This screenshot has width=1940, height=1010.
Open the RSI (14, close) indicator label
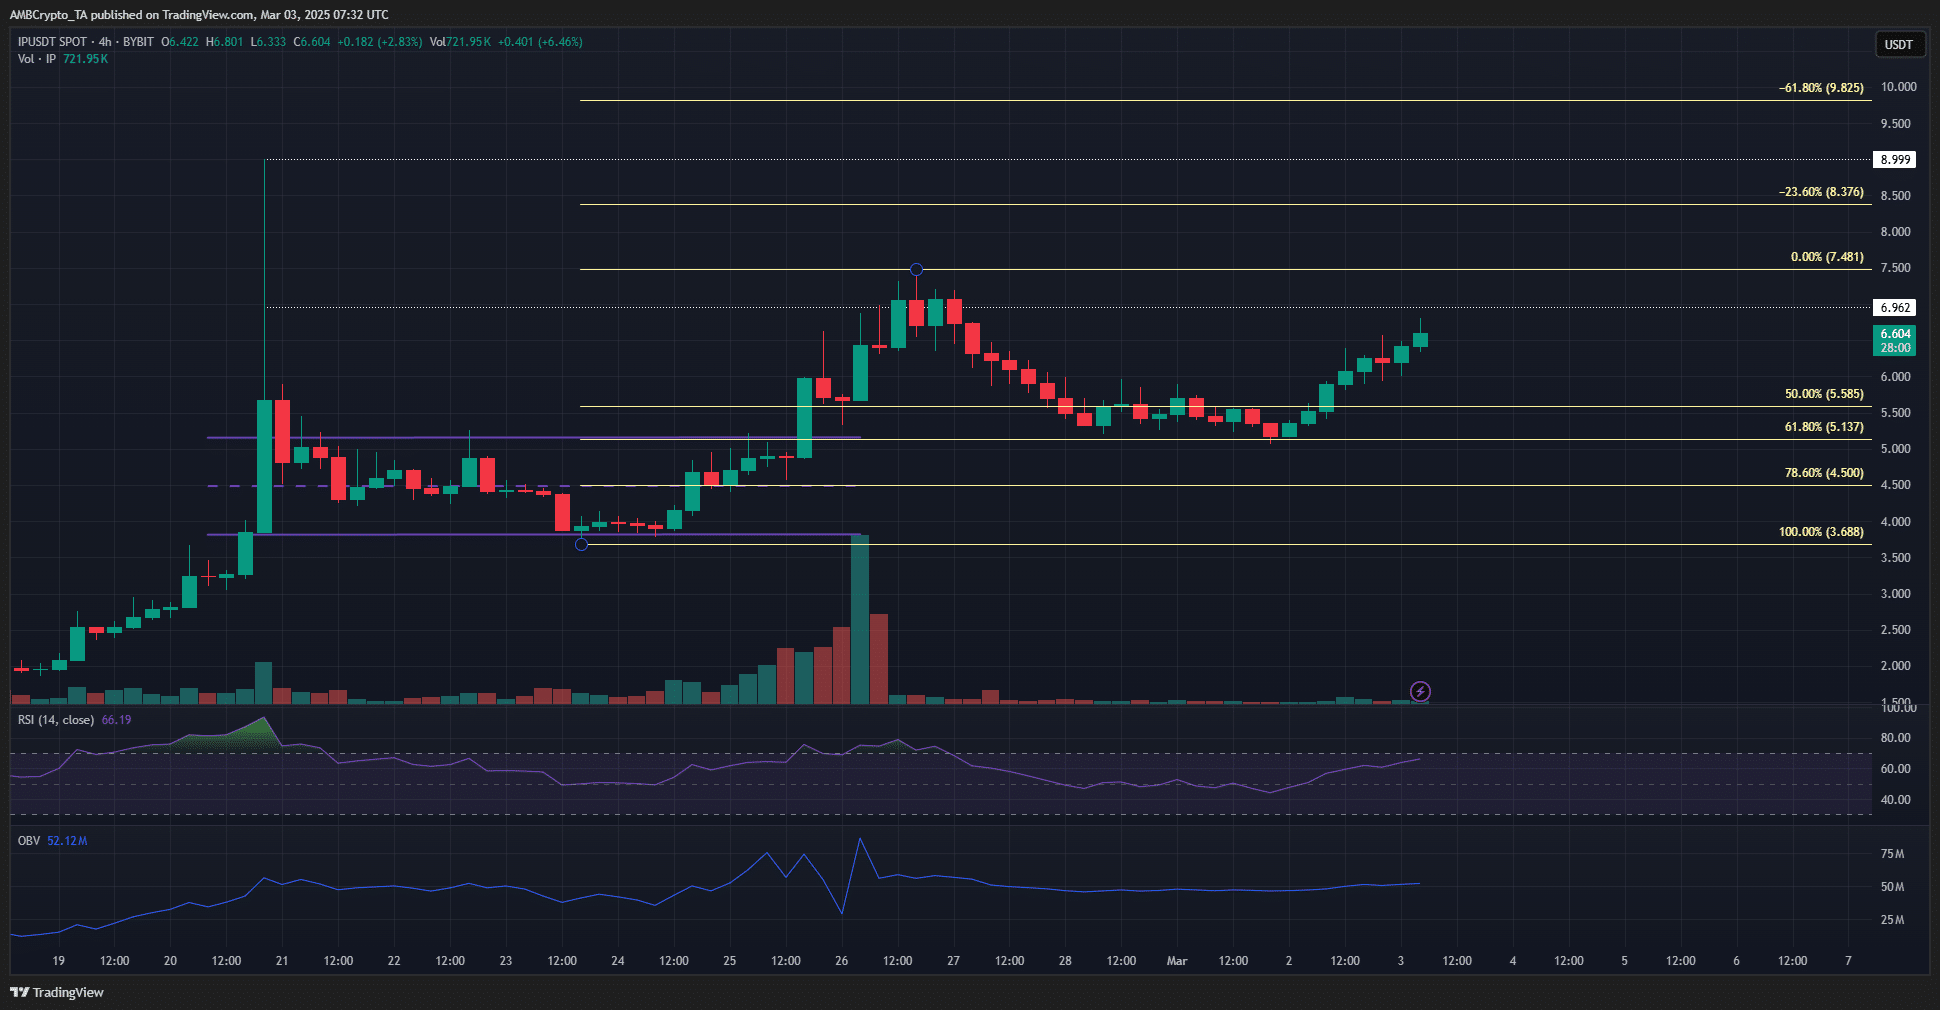coord(56,720)
